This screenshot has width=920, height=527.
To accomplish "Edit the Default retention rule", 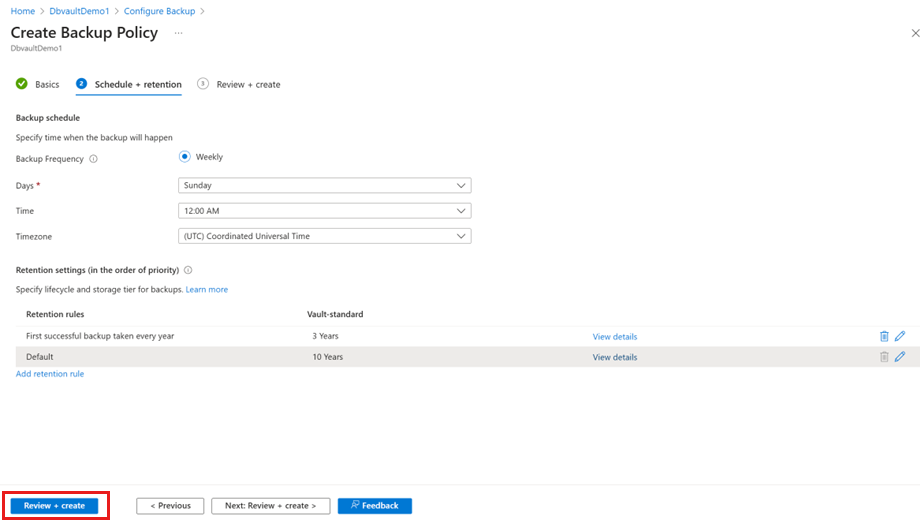I will [900, 357].
